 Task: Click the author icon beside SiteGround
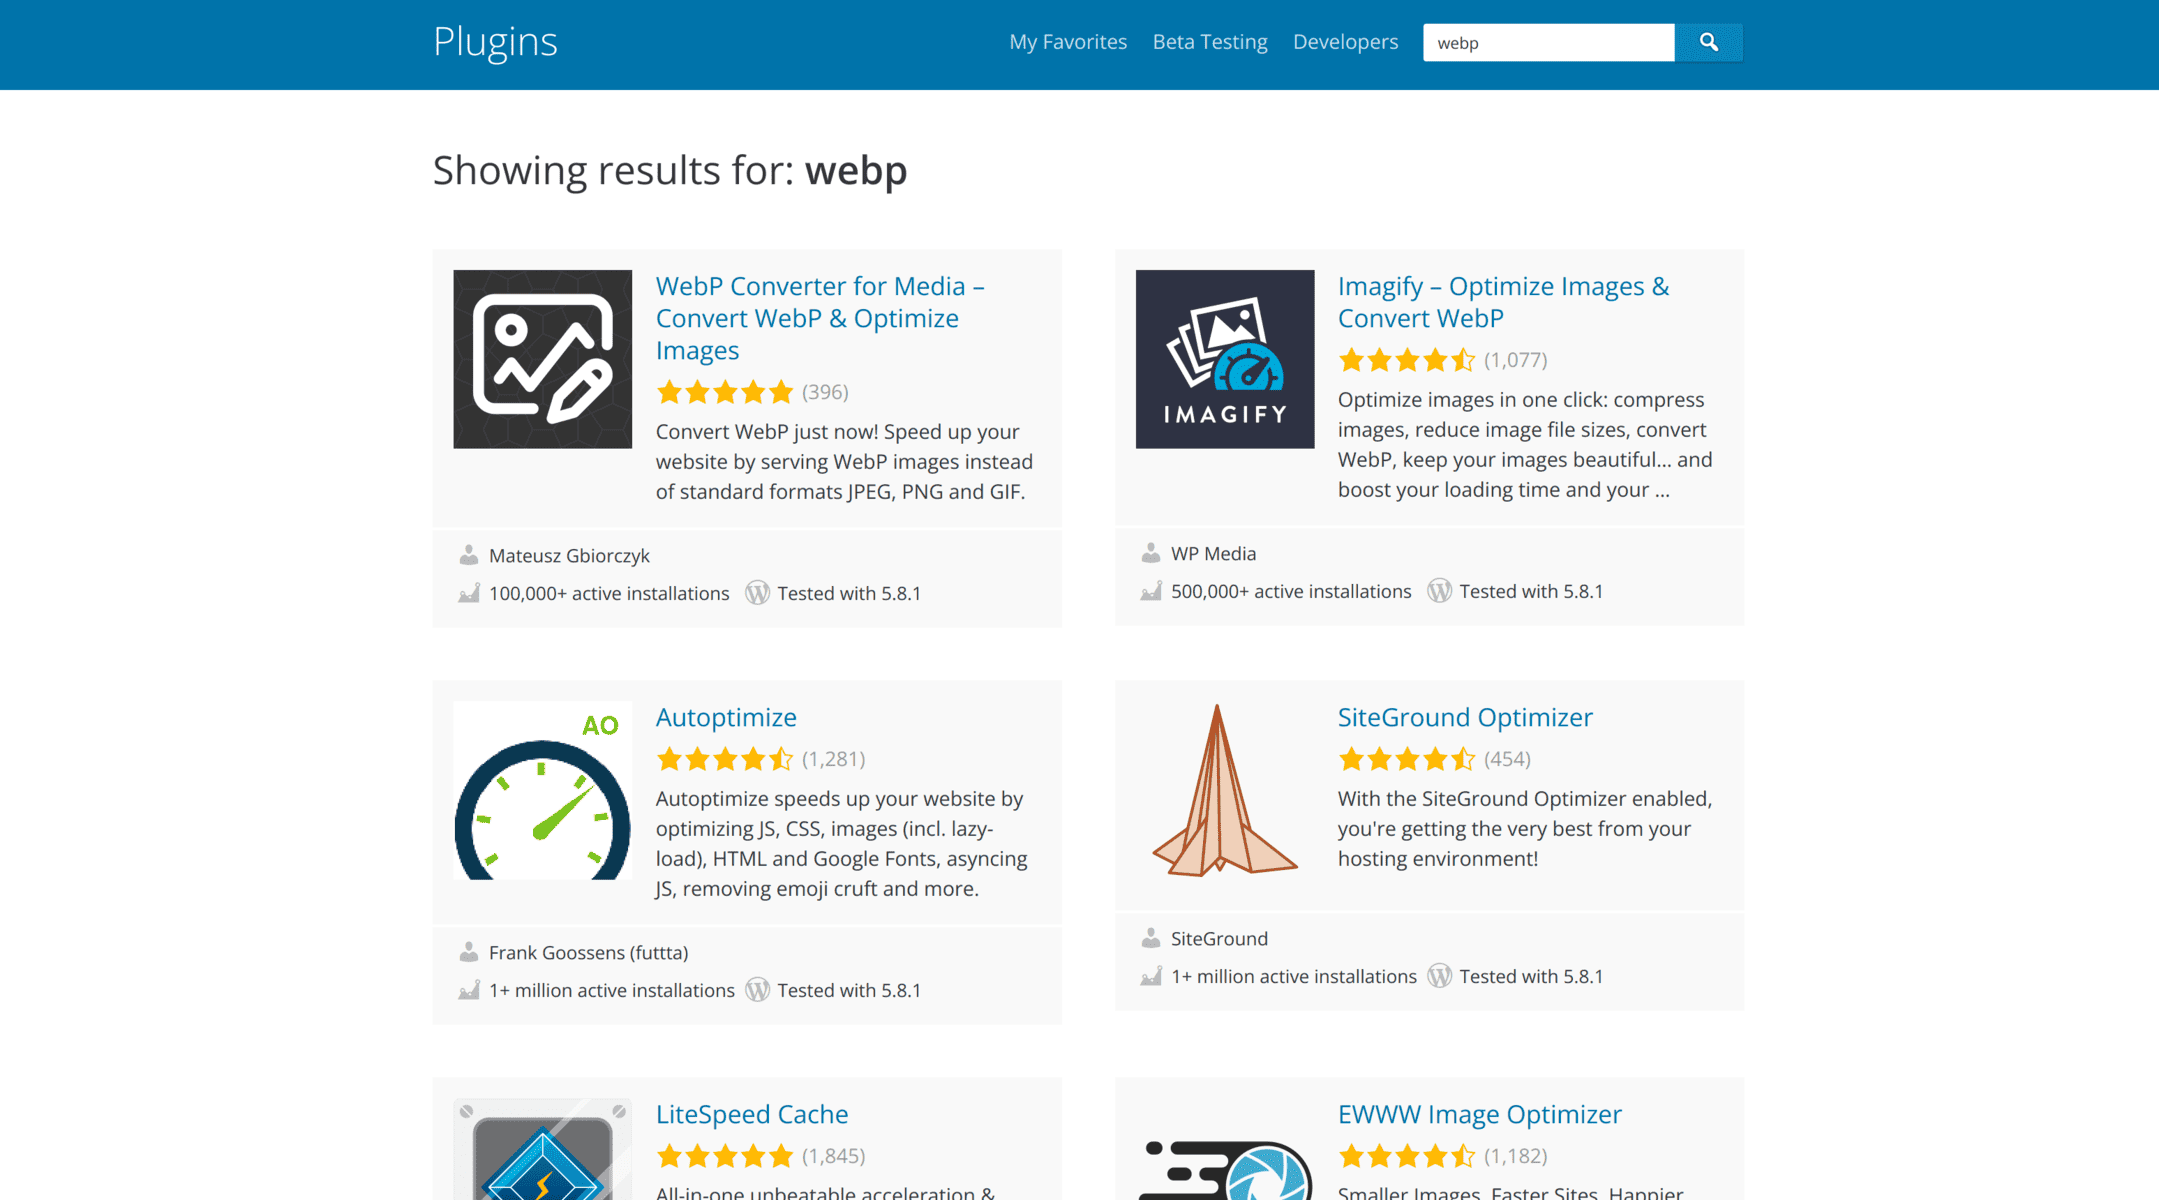click(x=1150, y=938)
